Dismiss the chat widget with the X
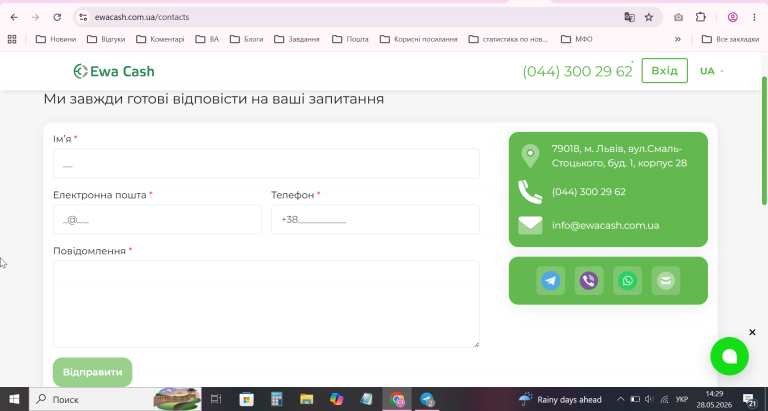This screenshot has width=768, height=411. pos(752,332)
